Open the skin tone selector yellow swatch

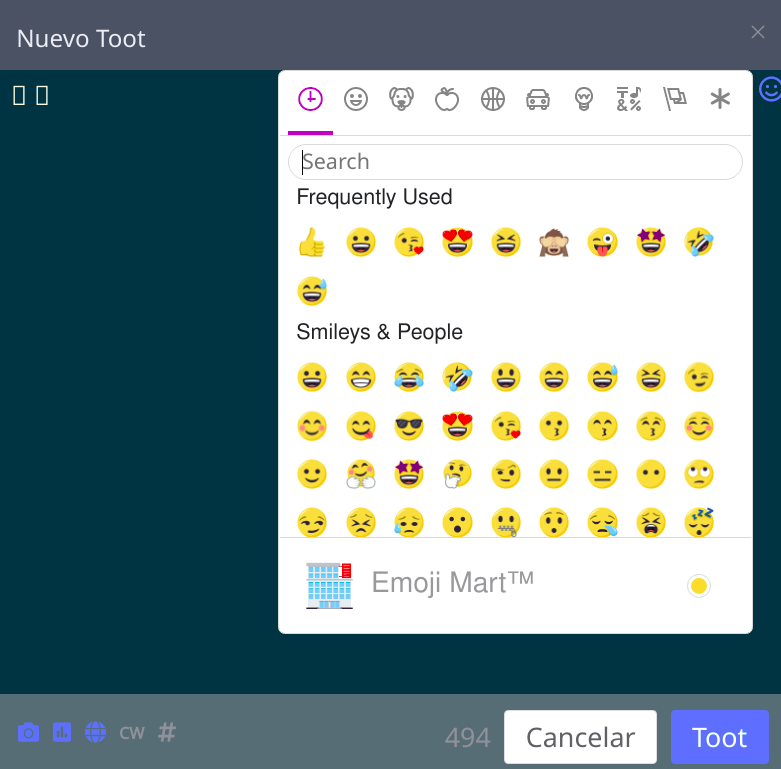(699, 586)
